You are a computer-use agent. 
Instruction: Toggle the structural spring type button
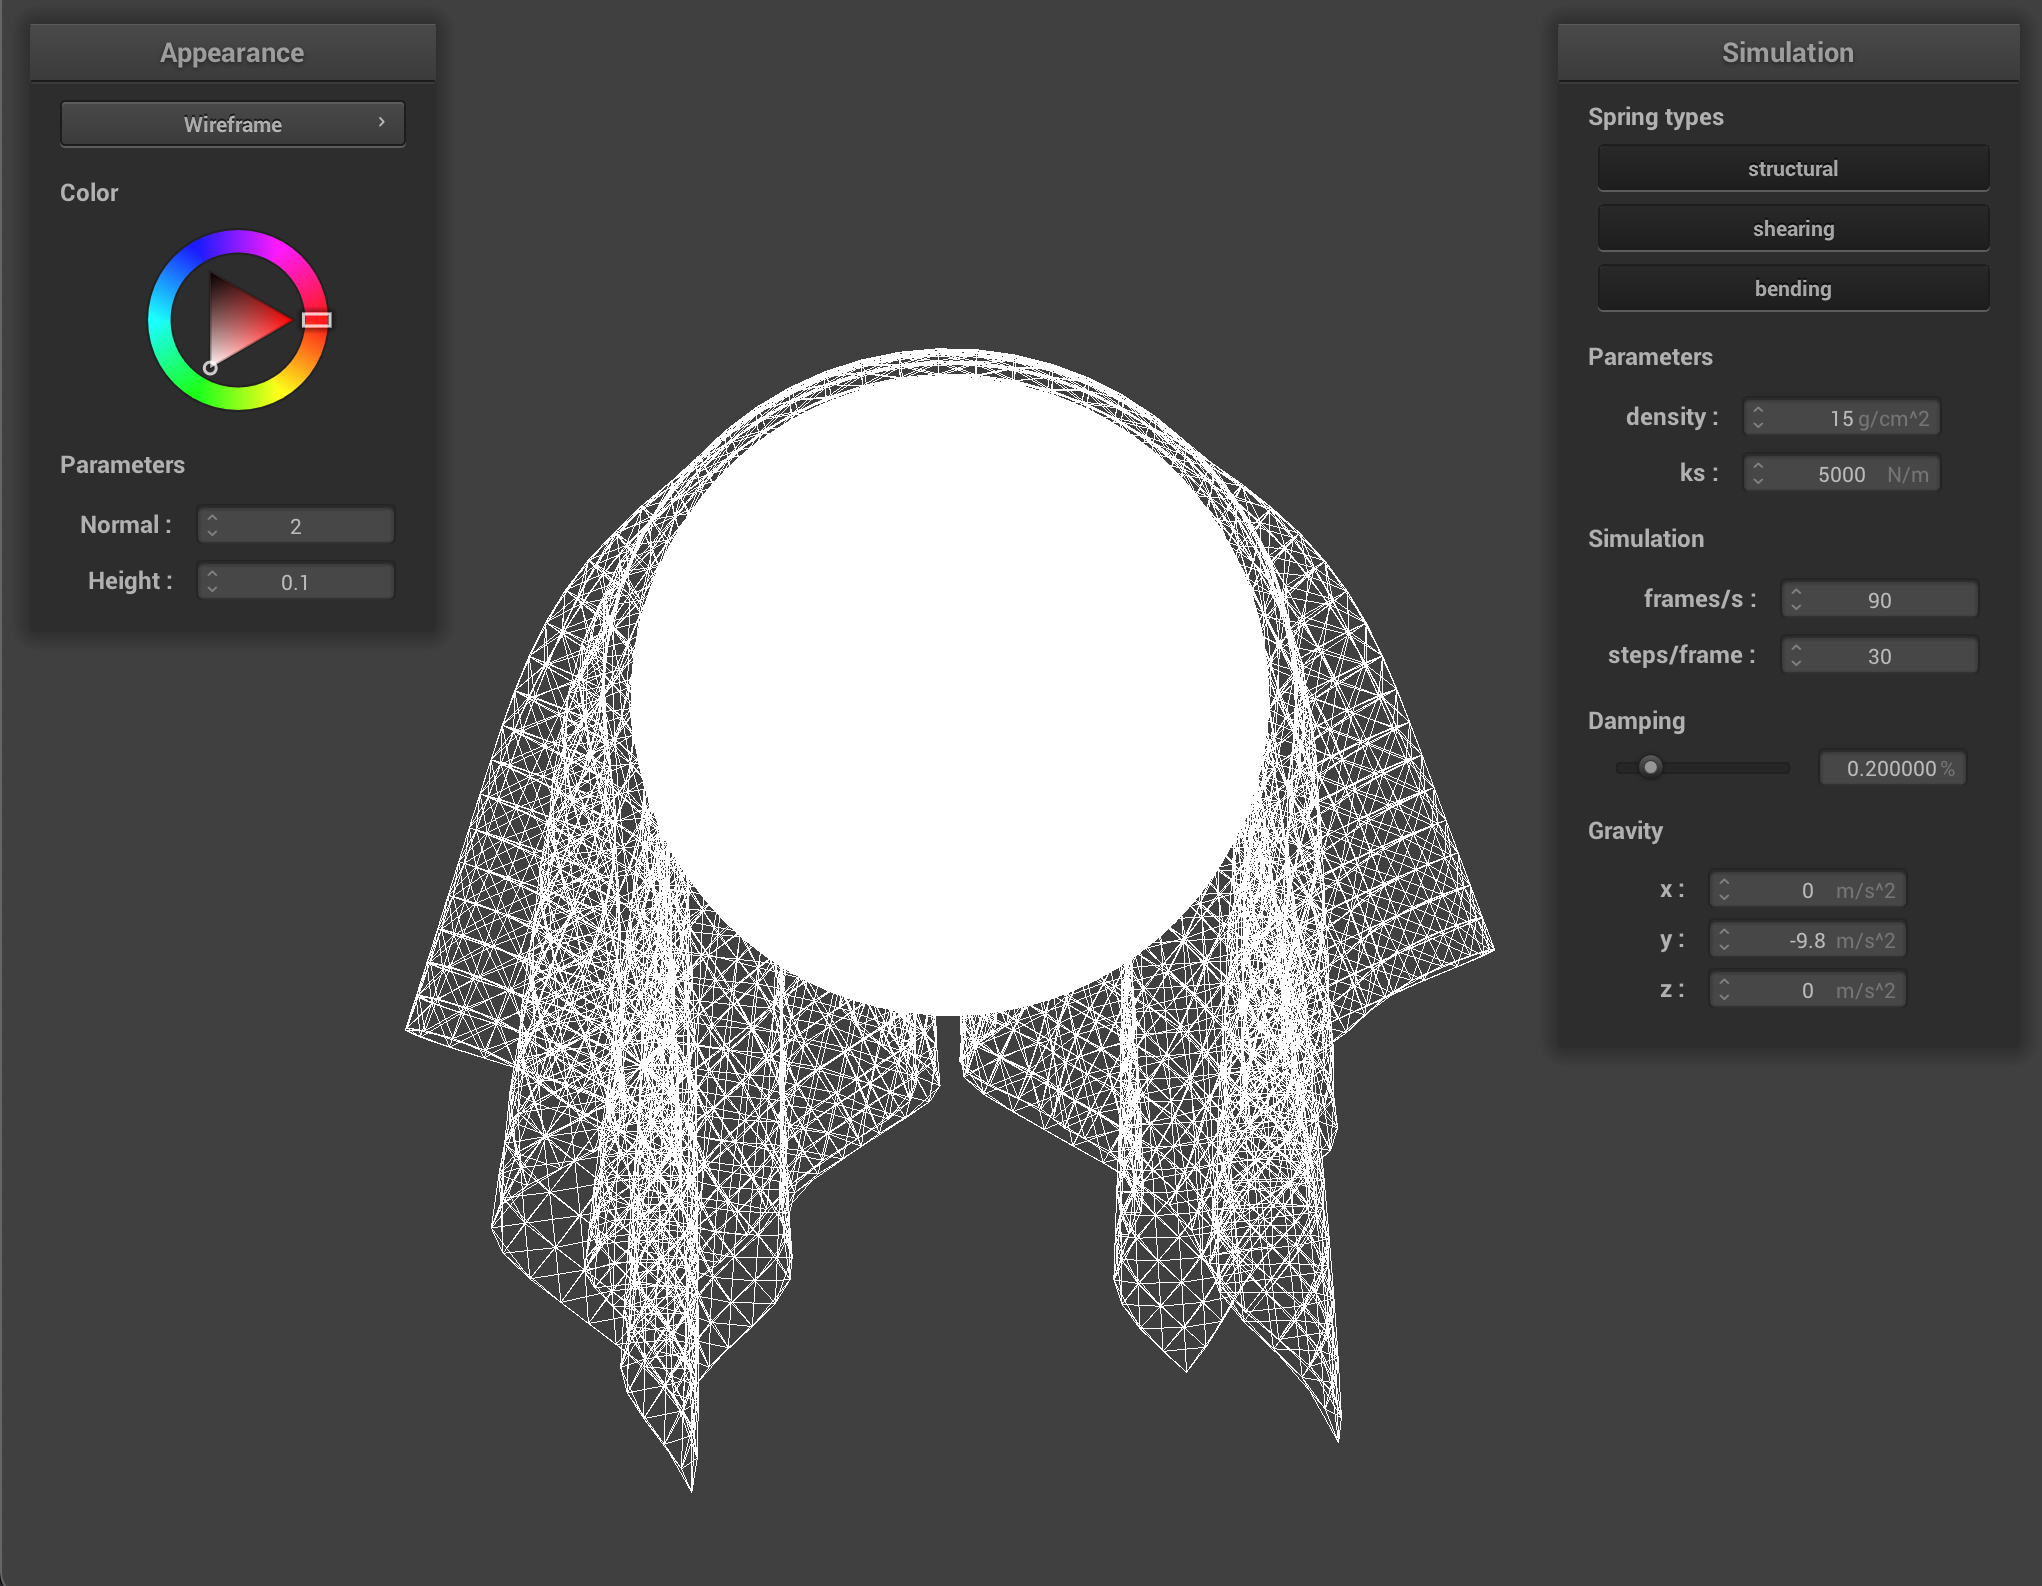1792,168
